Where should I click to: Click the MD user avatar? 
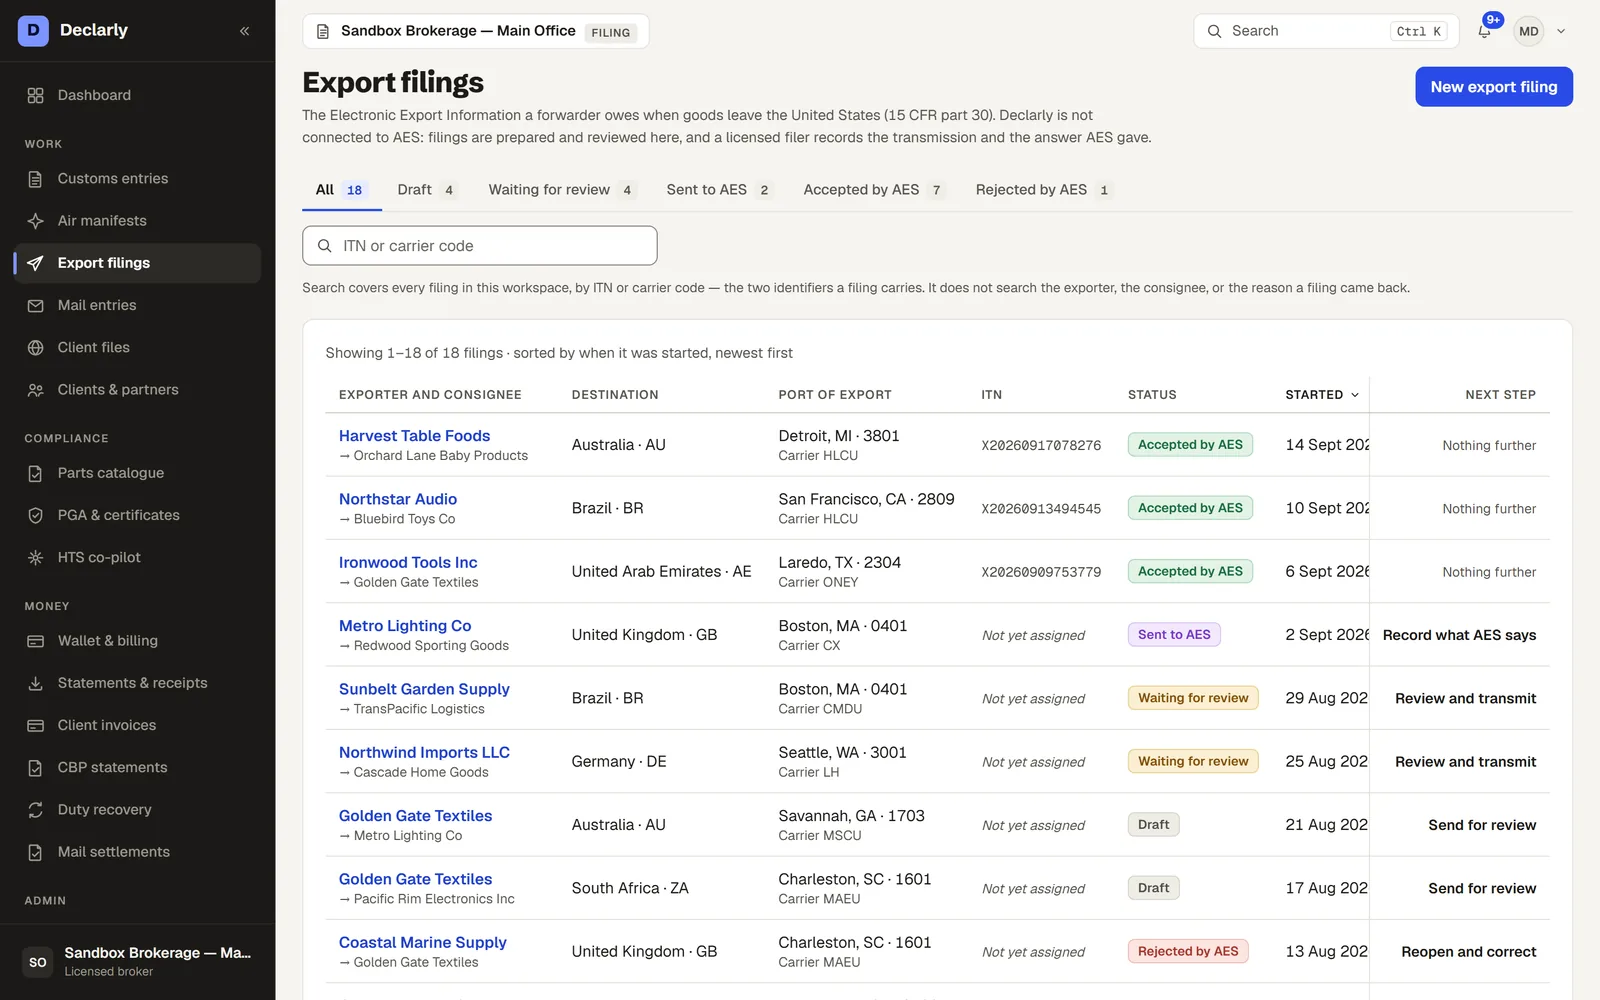pyautogui.click(x=1528, y=31)
